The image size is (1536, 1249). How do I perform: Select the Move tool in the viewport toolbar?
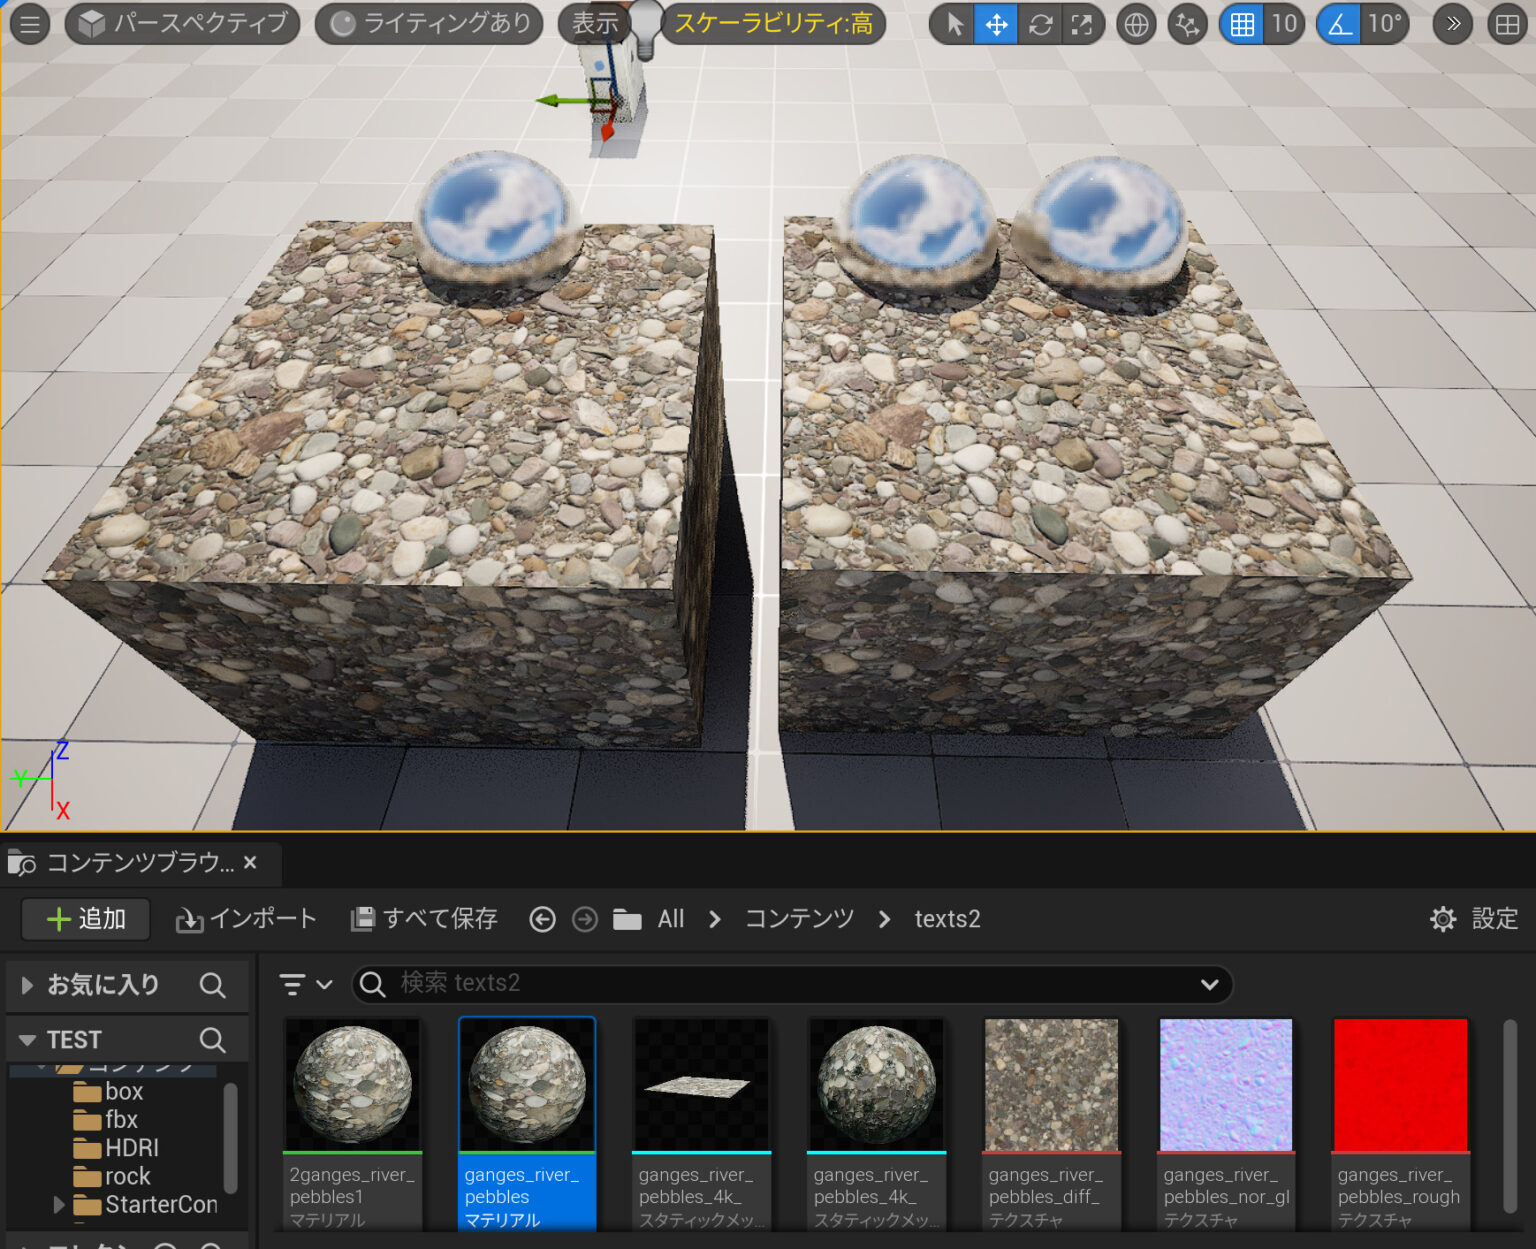click(995, 24)
